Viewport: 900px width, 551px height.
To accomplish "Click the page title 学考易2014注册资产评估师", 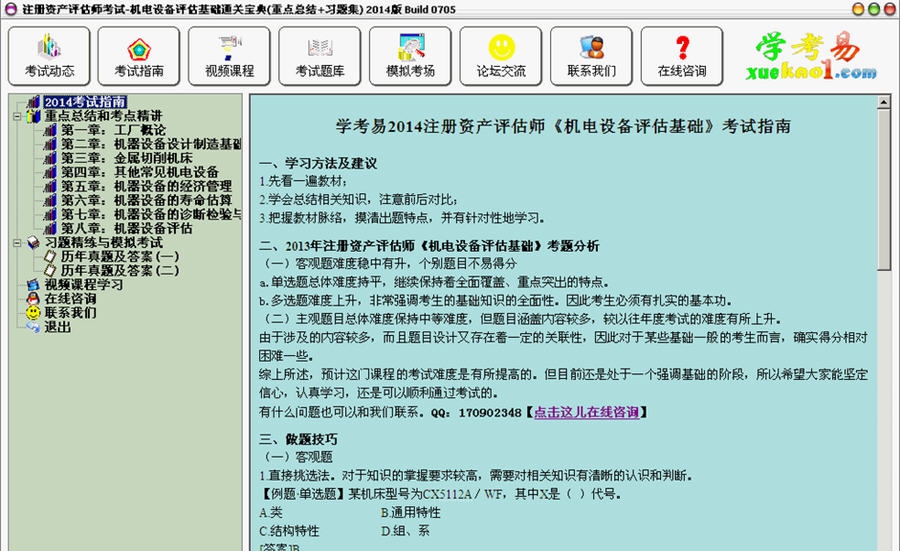I will click(563, 126).
